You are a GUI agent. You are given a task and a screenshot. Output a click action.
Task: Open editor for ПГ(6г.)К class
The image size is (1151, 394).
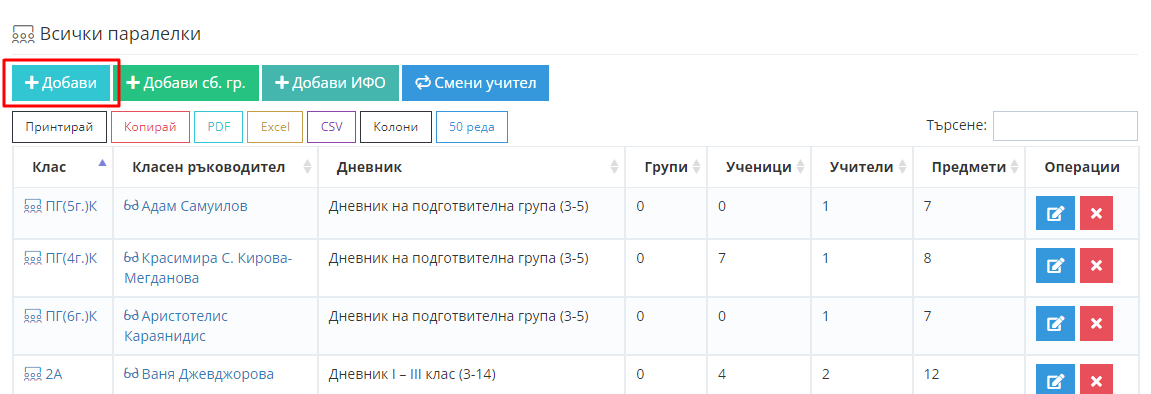[x=1055, y=323]
